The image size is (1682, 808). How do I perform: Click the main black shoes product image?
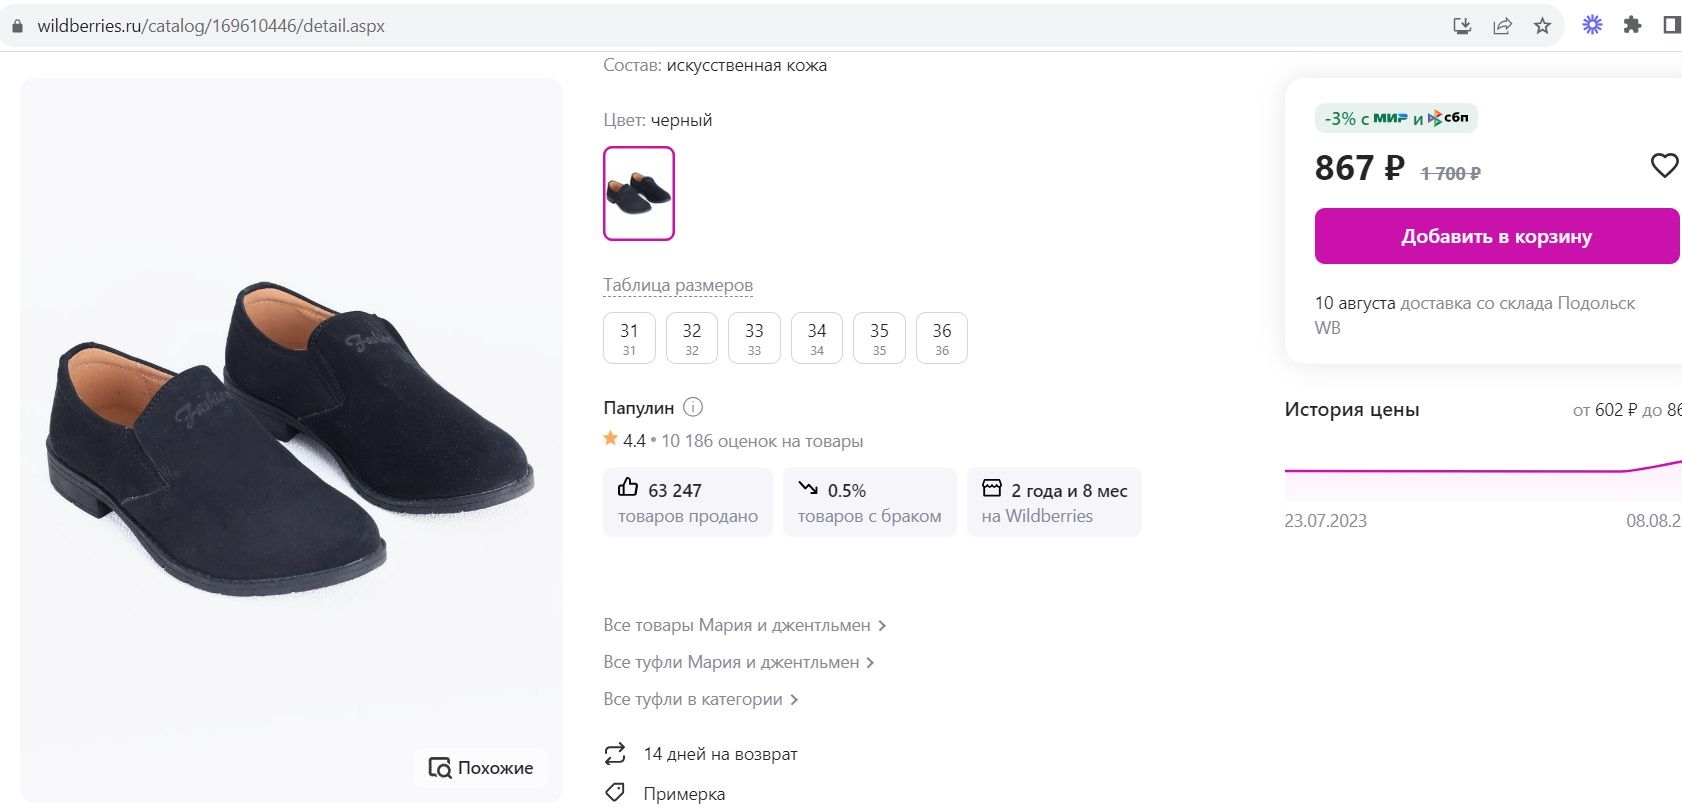pos(291,440)
